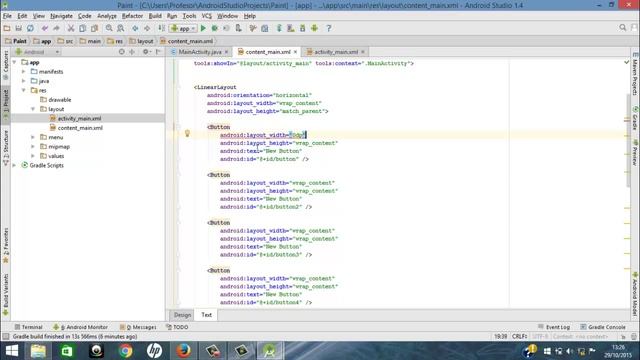Click the Replace magnifier icon
This screenshot has width=640, height=360.
coord(121,28)
